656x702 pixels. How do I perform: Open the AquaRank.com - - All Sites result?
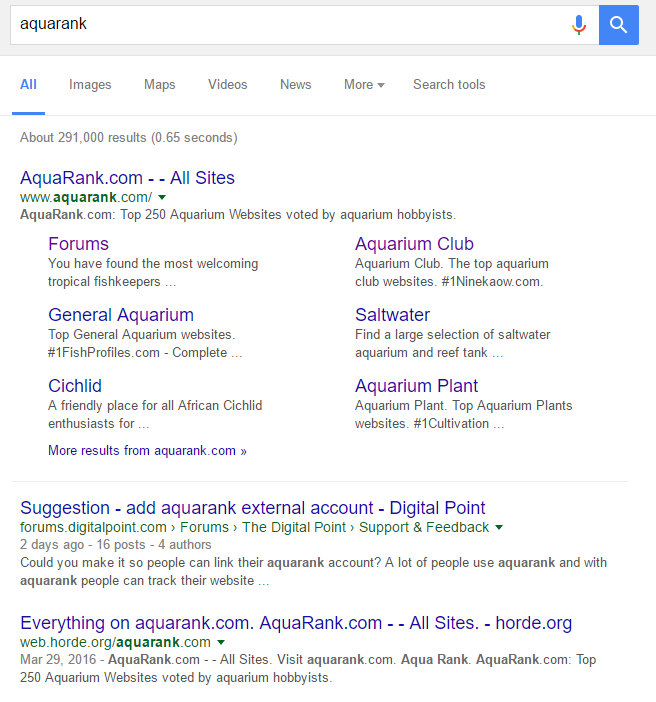[x=127, y=178]
